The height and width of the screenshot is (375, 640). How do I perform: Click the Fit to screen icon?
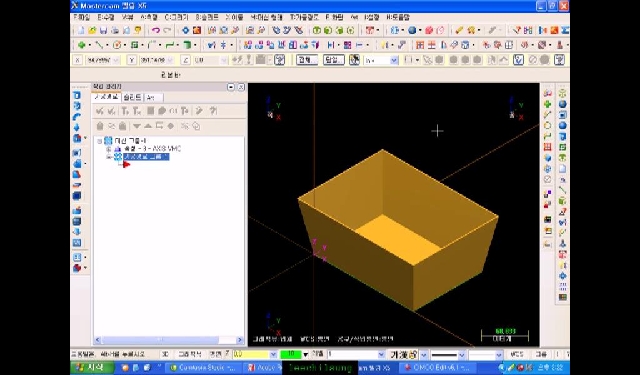185,30
